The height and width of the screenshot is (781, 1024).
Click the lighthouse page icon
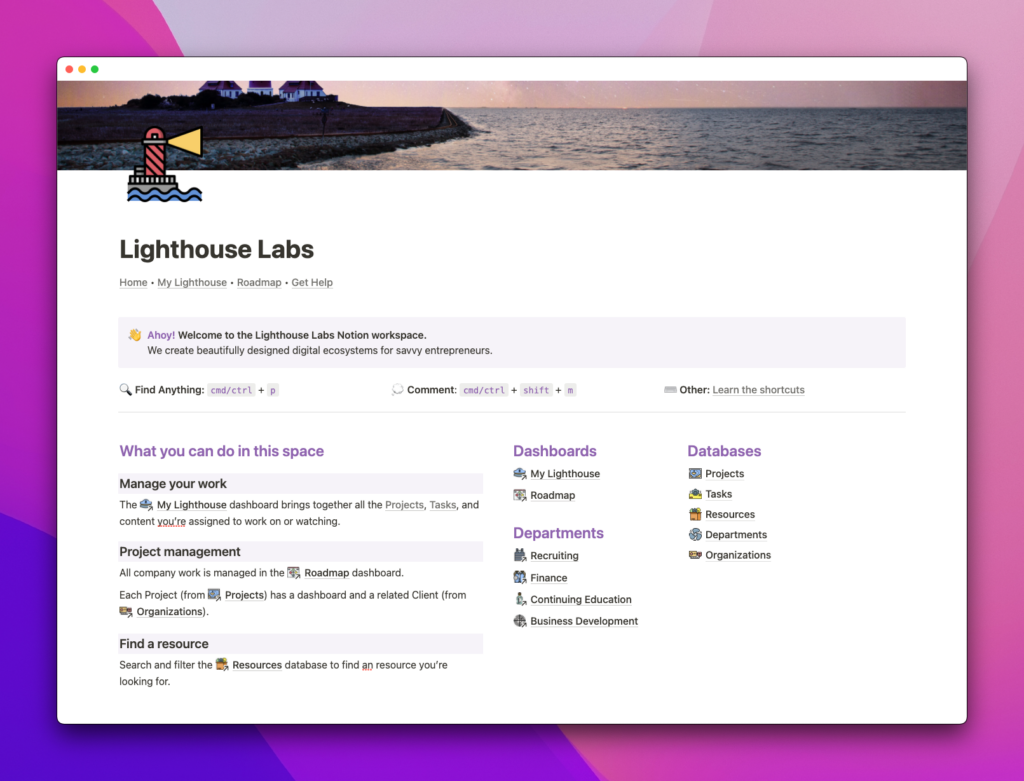click(x=165, y=164)
